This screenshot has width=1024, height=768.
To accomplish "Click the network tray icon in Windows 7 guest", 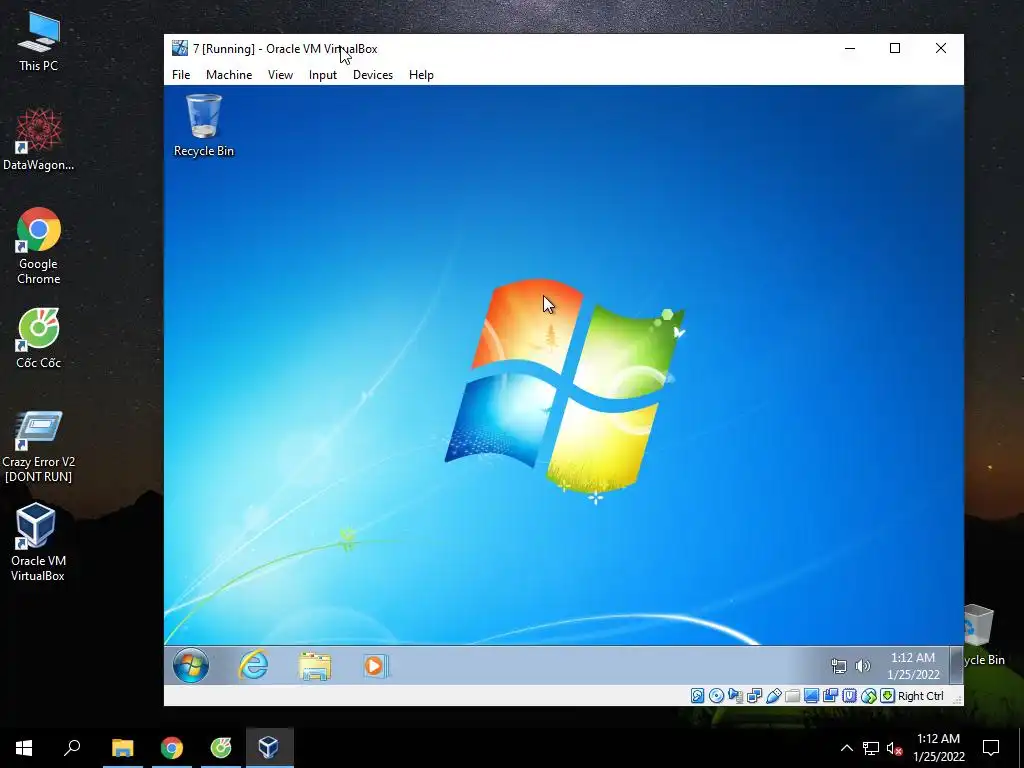I will click(839, 666).
